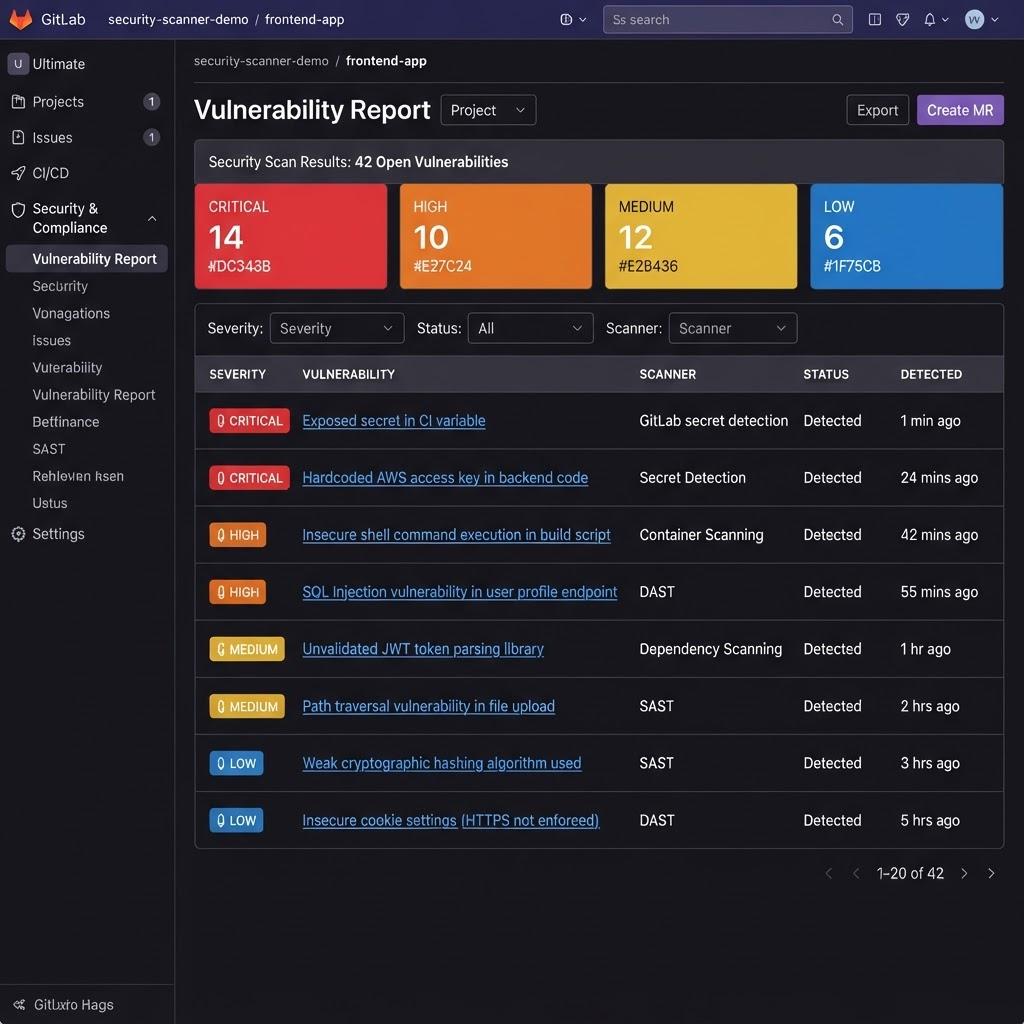The height and width of the screenshot is (1024, 1024).
Task: Click HIGH badge on Insecure shell command row
Action: [238, 535]
